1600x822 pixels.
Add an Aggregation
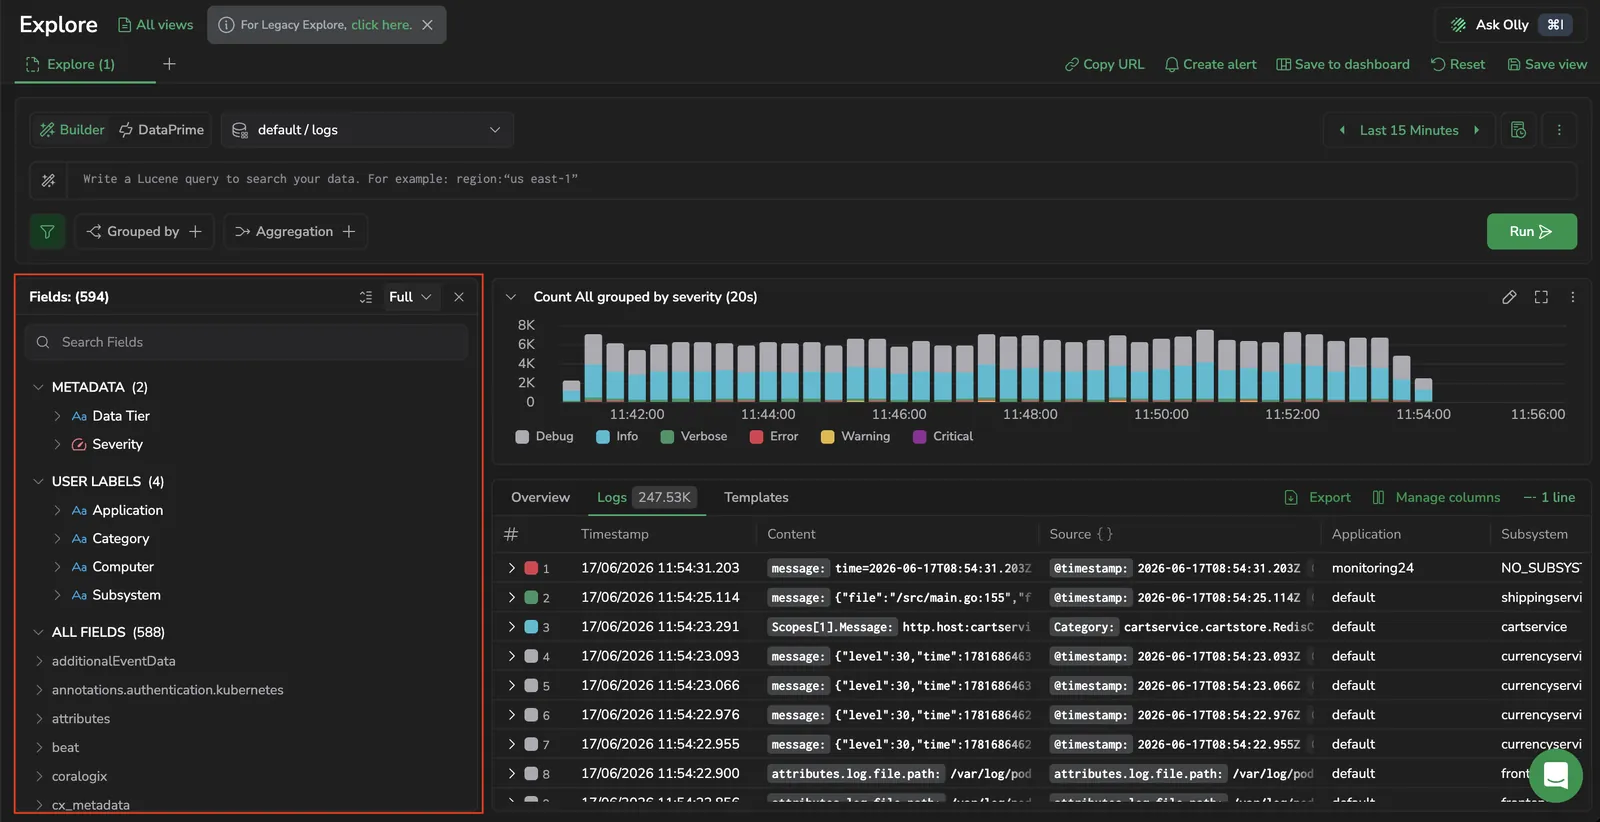pos(295,231)
